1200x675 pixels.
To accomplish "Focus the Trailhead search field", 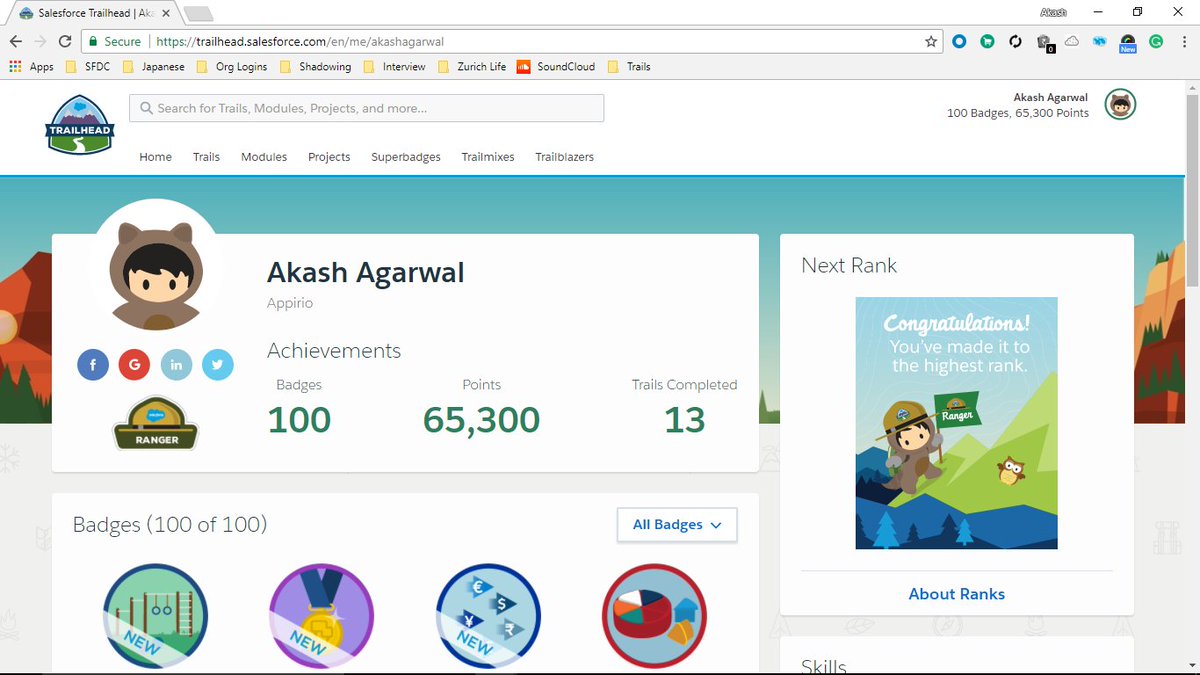I will (x=366, y=108).
